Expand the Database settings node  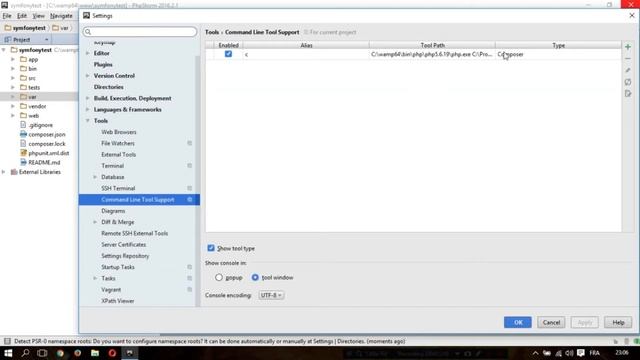tap(95, 177)
